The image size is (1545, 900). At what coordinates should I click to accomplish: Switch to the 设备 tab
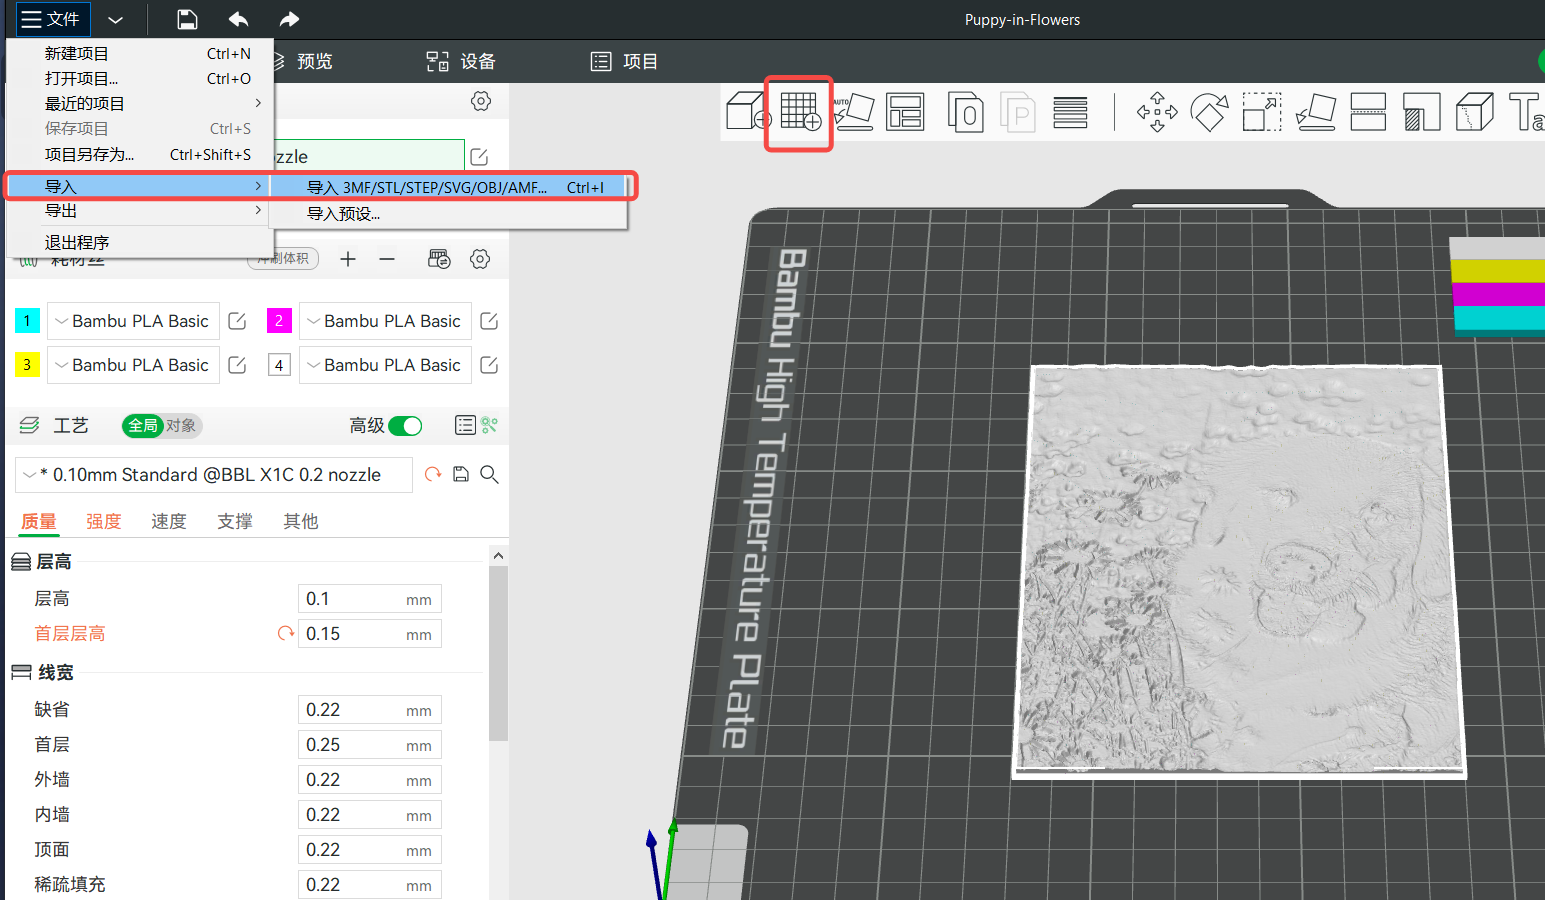[461, 62]
